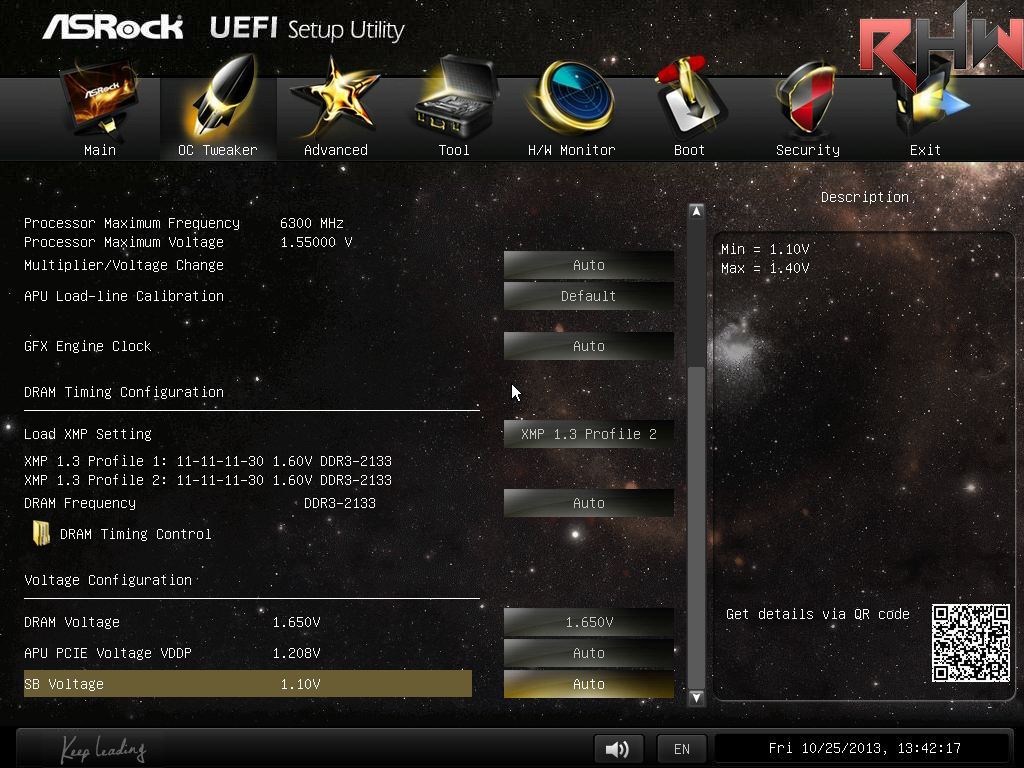Click the speaker sound icon

point(618,749)
